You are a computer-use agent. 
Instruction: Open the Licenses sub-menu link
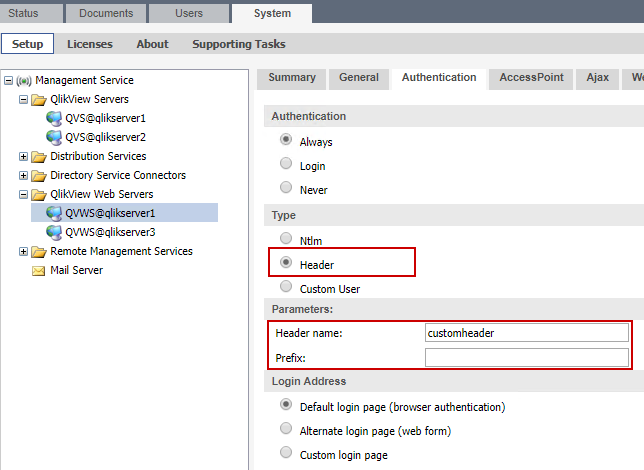pos(90,44)
